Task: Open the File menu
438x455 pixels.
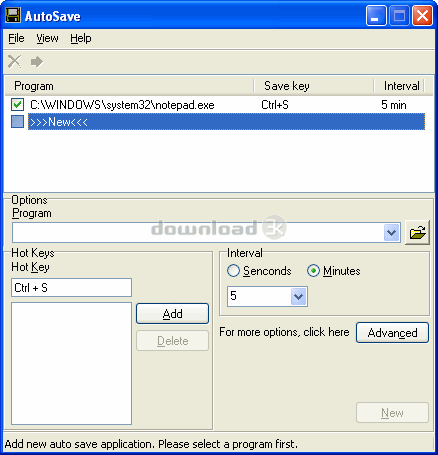Action: 16,38
